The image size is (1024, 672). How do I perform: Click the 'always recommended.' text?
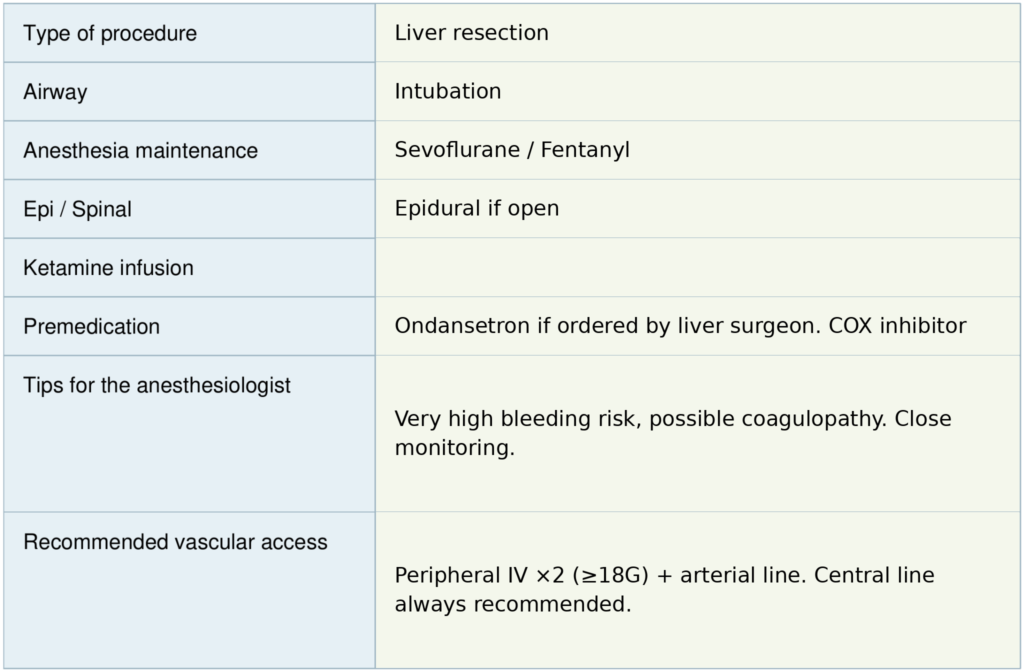coord(513,605)
